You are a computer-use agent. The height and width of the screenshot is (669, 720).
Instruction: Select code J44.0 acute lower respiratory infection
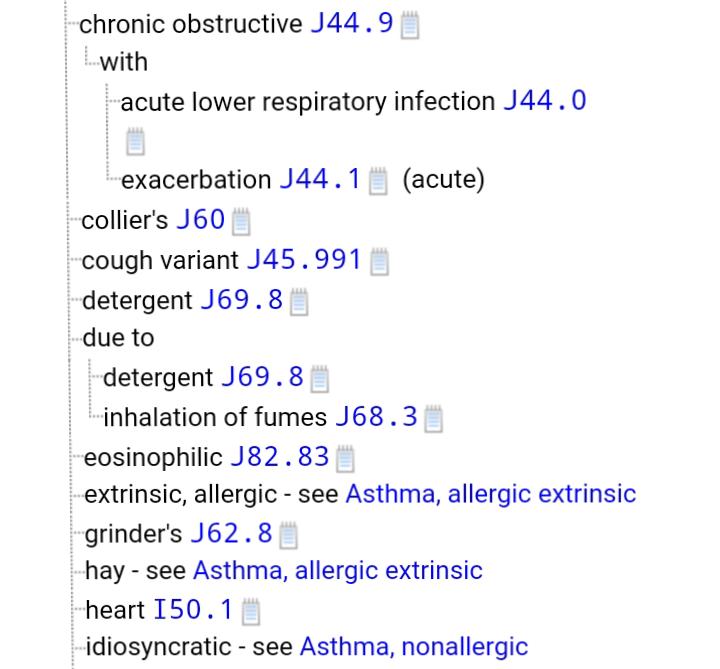click(x=545, y=101)
